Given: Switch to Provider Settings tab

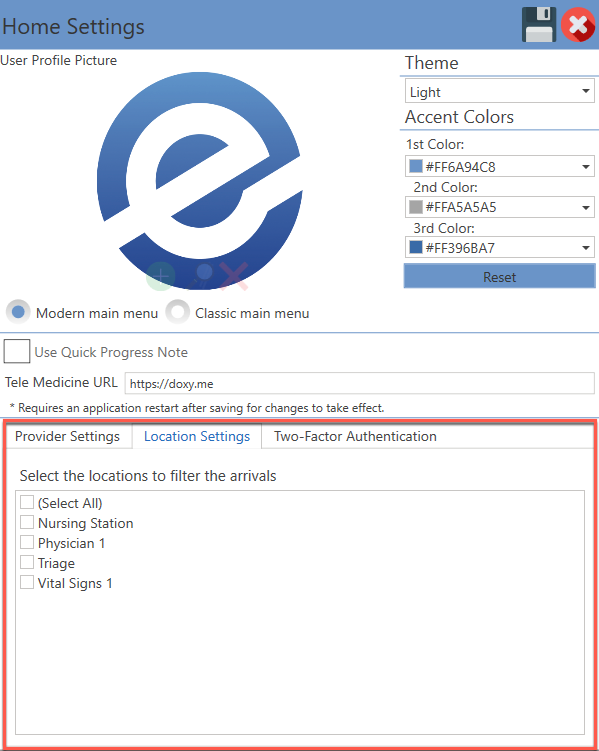Looking at the screenshot, I should (68, 436).
